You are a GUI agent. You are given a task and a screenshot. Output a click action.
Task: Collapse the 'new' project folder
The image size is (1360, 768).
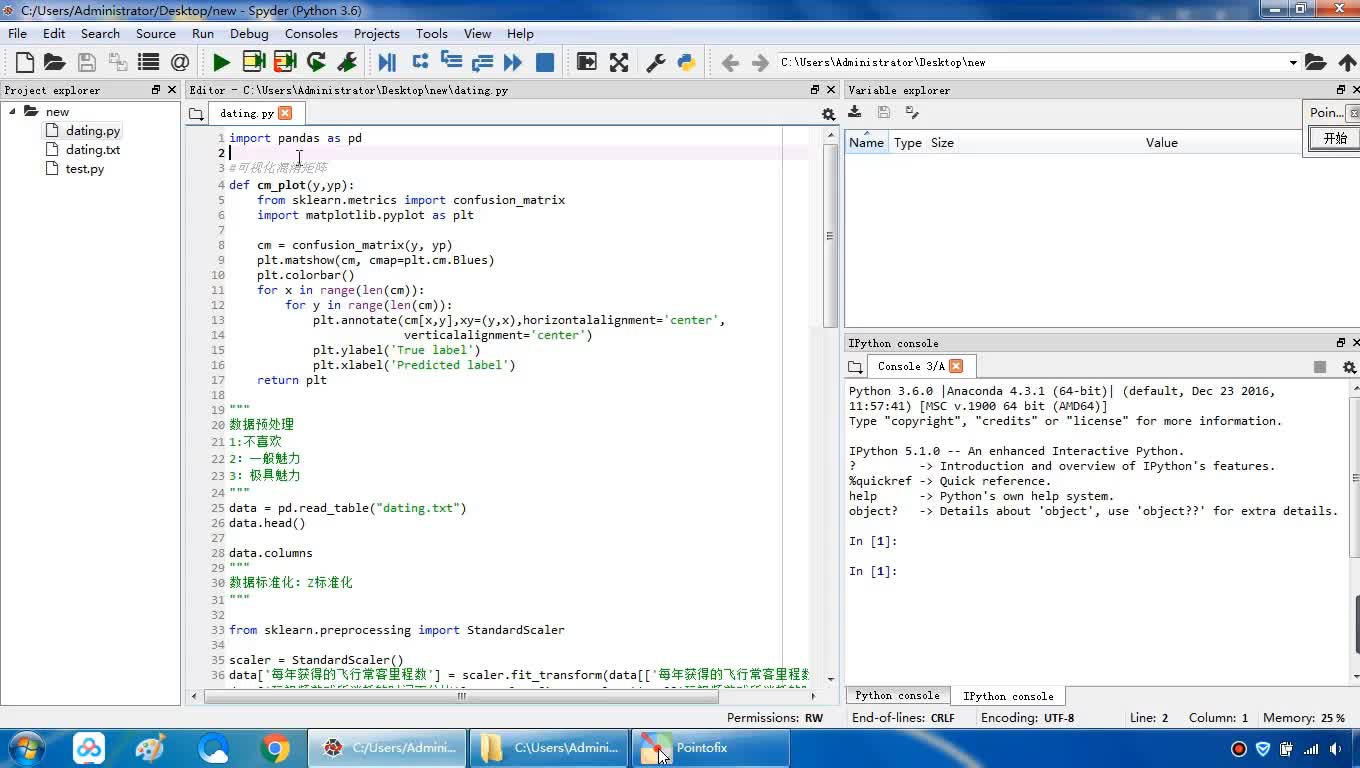click(13, 112)
